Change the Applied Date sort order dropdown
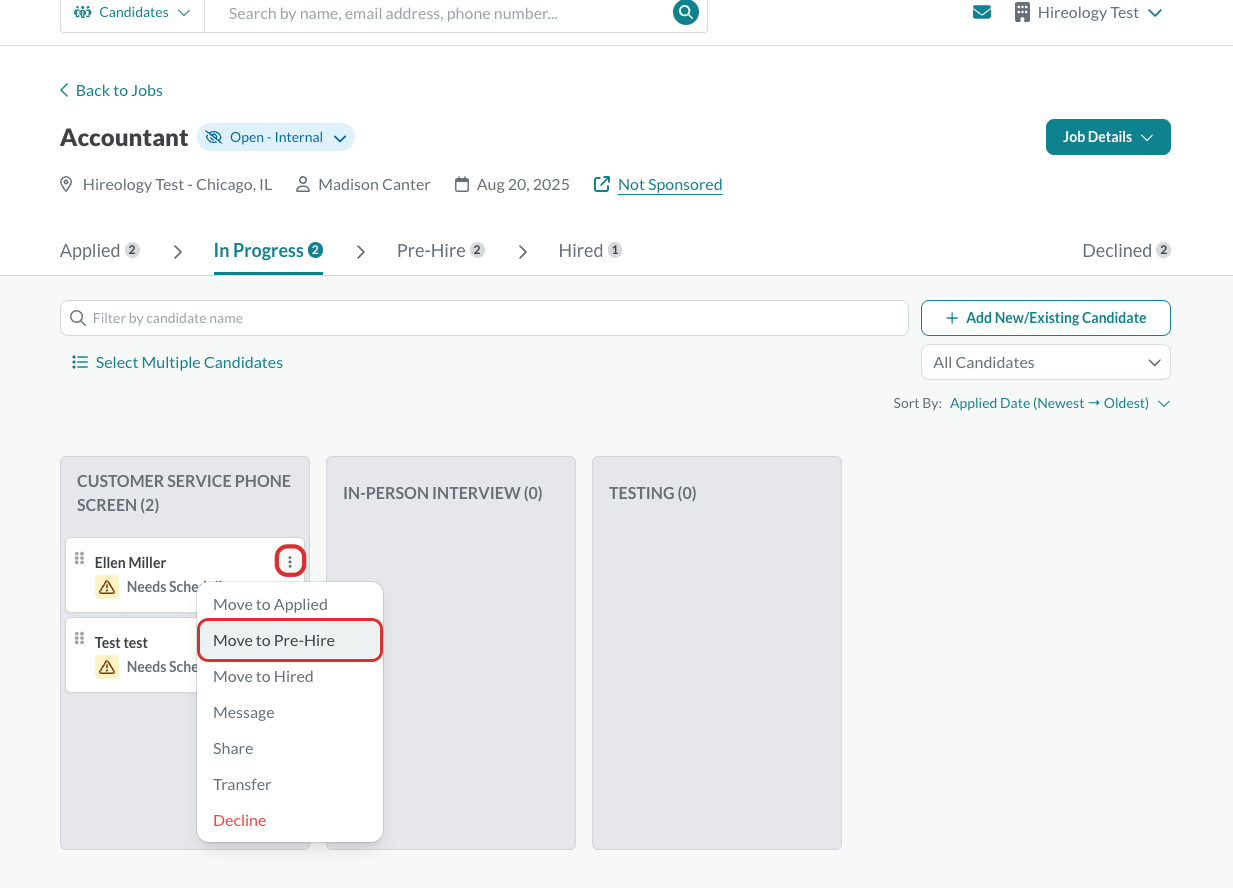This screenshot has height=888, width=1233. [x=1060, y=403]
